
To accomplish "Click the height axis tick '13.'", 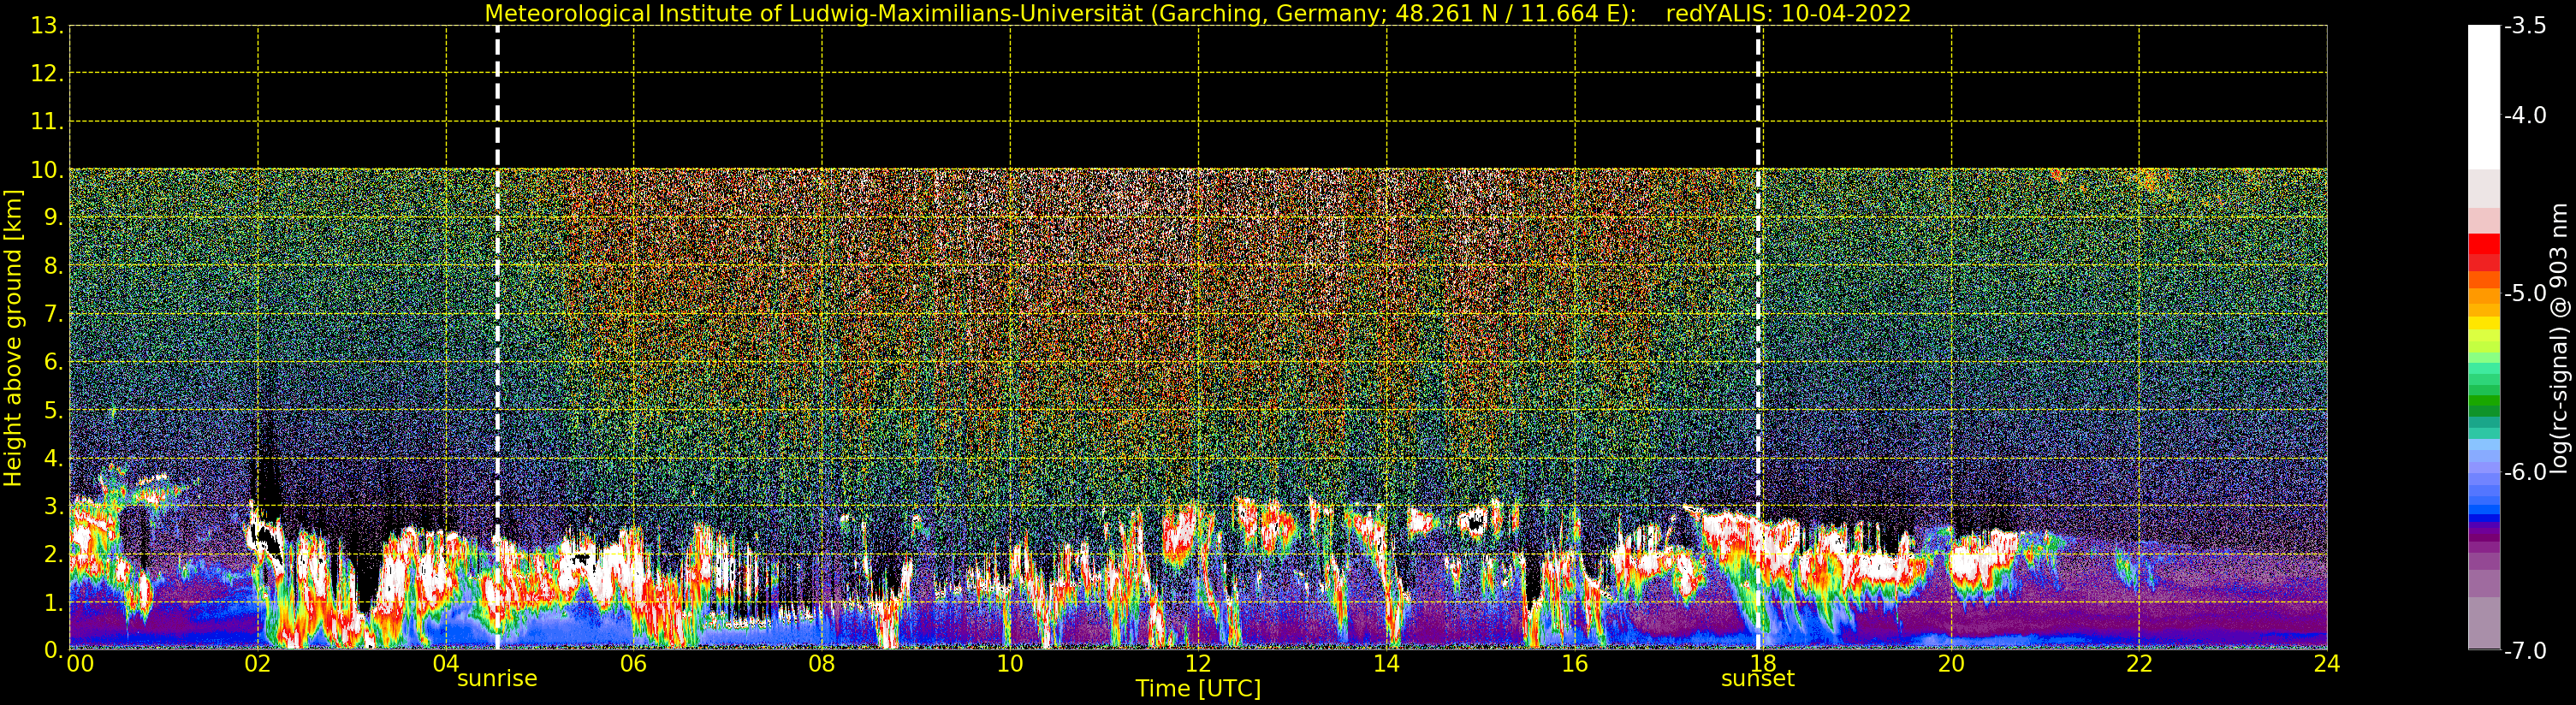I will click(x=47, y=26).
